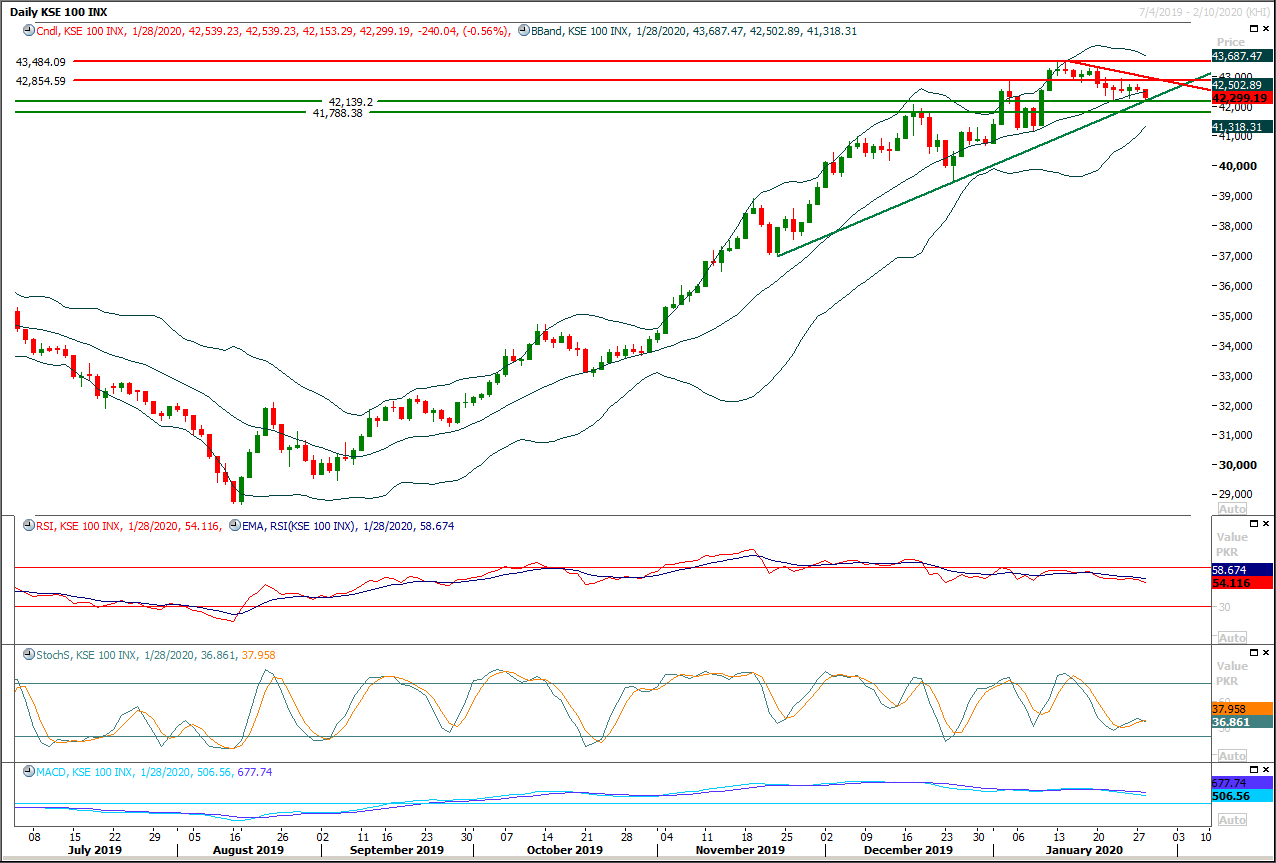The width and height of the screenshot is (1276, 863).
Task: Maximize the MACD indicator panel
Action: (1255, 771)
